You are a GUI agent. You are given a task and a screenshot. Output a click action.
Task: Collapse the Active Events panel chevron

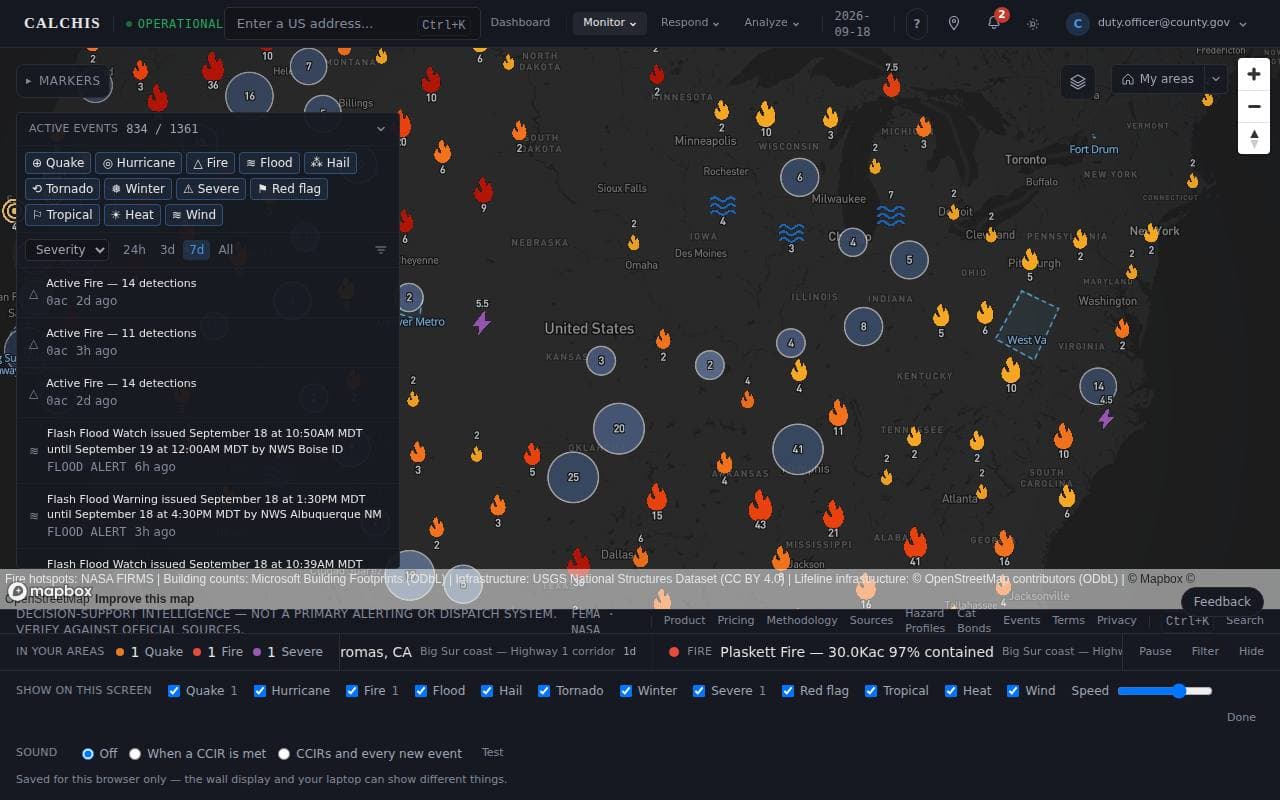pyautogui.click(x=380, y=129)
